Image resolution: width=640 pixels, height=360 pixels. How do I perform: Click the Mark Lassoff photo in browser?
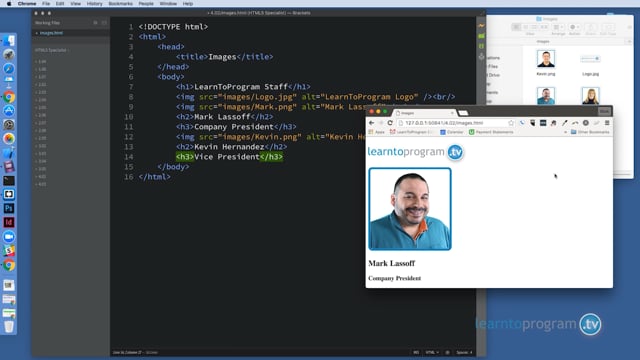[410, 209]
